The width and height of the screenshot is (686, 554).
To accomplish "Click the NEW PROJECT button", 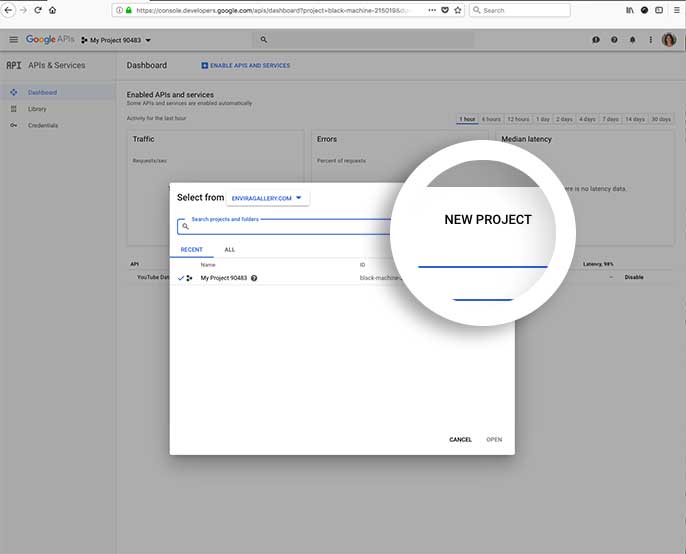I will (487, 219).
